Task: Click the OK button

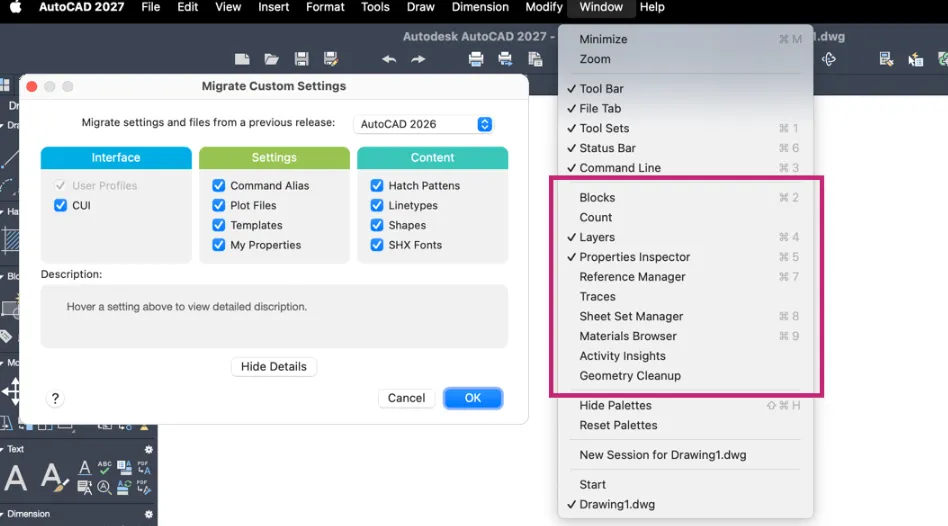Action: click(x=473, y=398)
